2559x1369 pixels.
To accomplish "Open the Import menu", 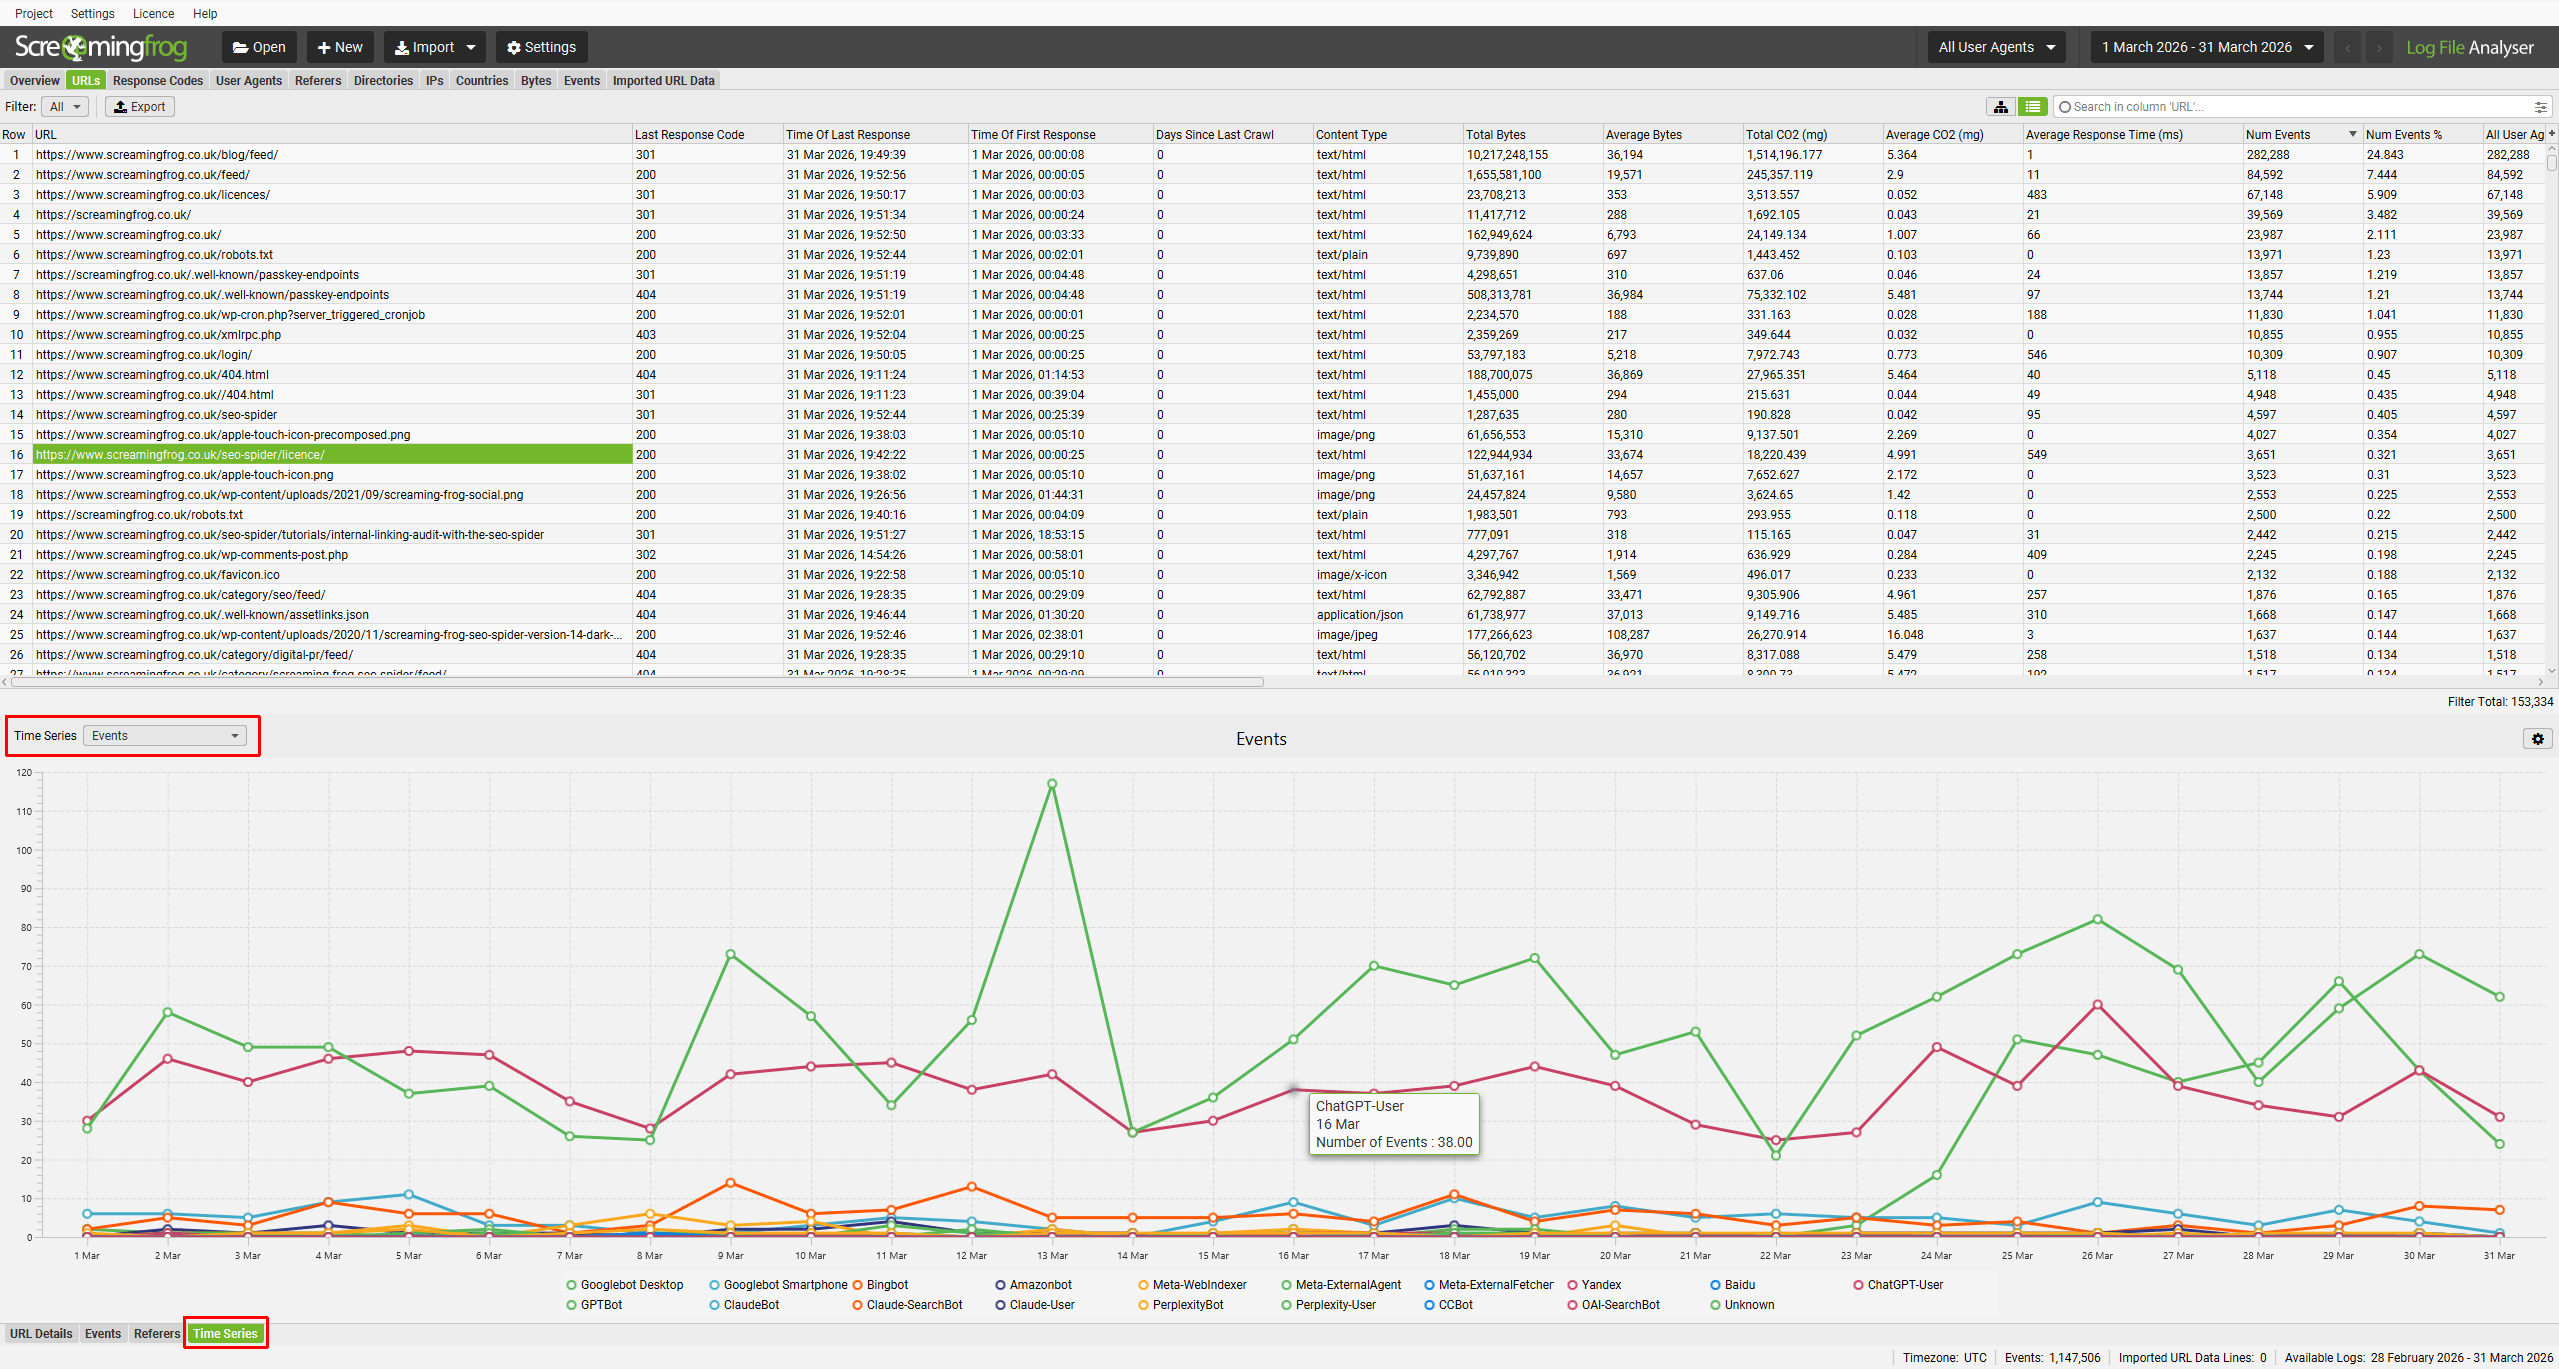I will pyautogui.click(x=433, y=47).
